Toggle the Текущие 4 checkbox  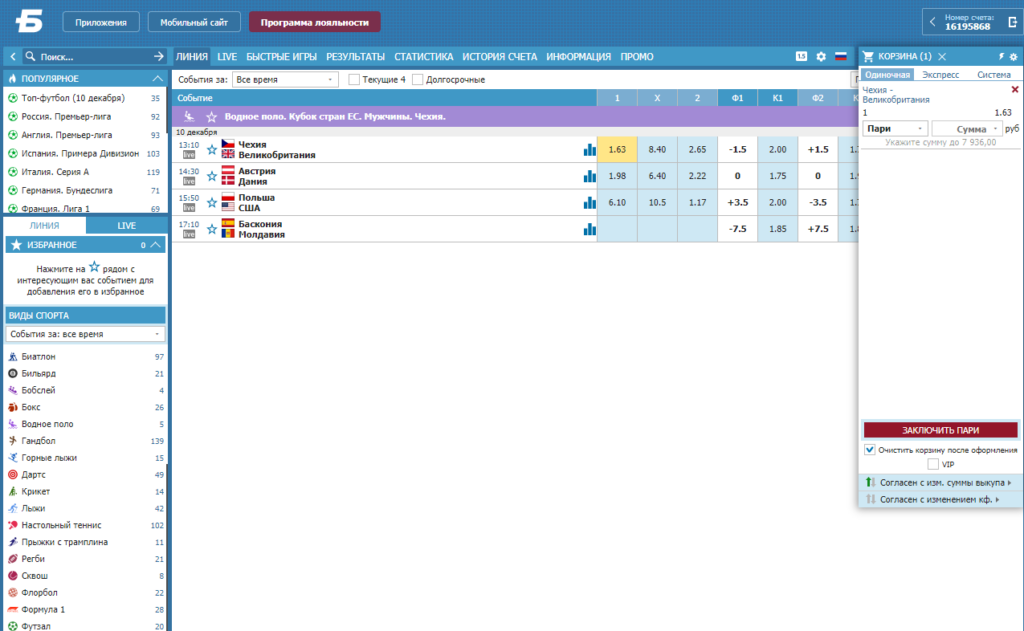tap(354, 80)
